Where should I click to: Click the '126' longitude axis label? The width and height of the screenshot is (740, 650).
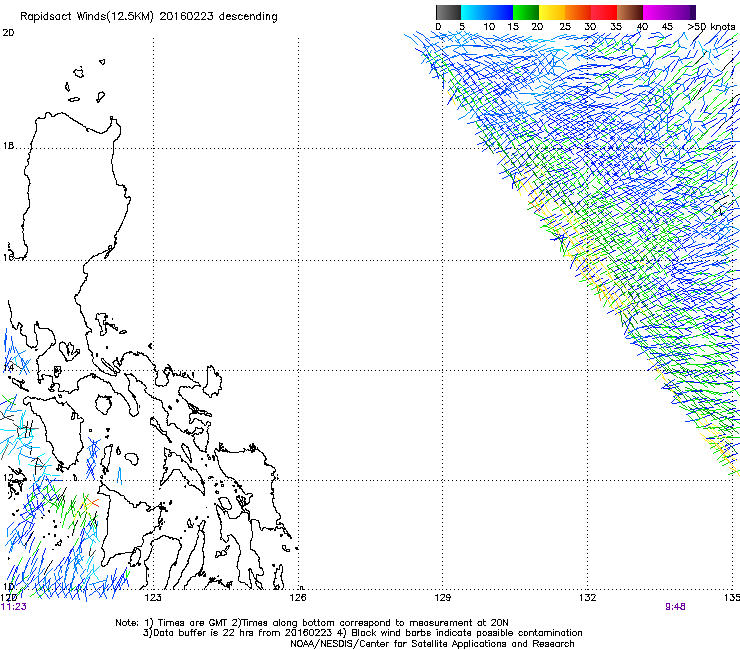pyautogui.click(x=298, y=598)
